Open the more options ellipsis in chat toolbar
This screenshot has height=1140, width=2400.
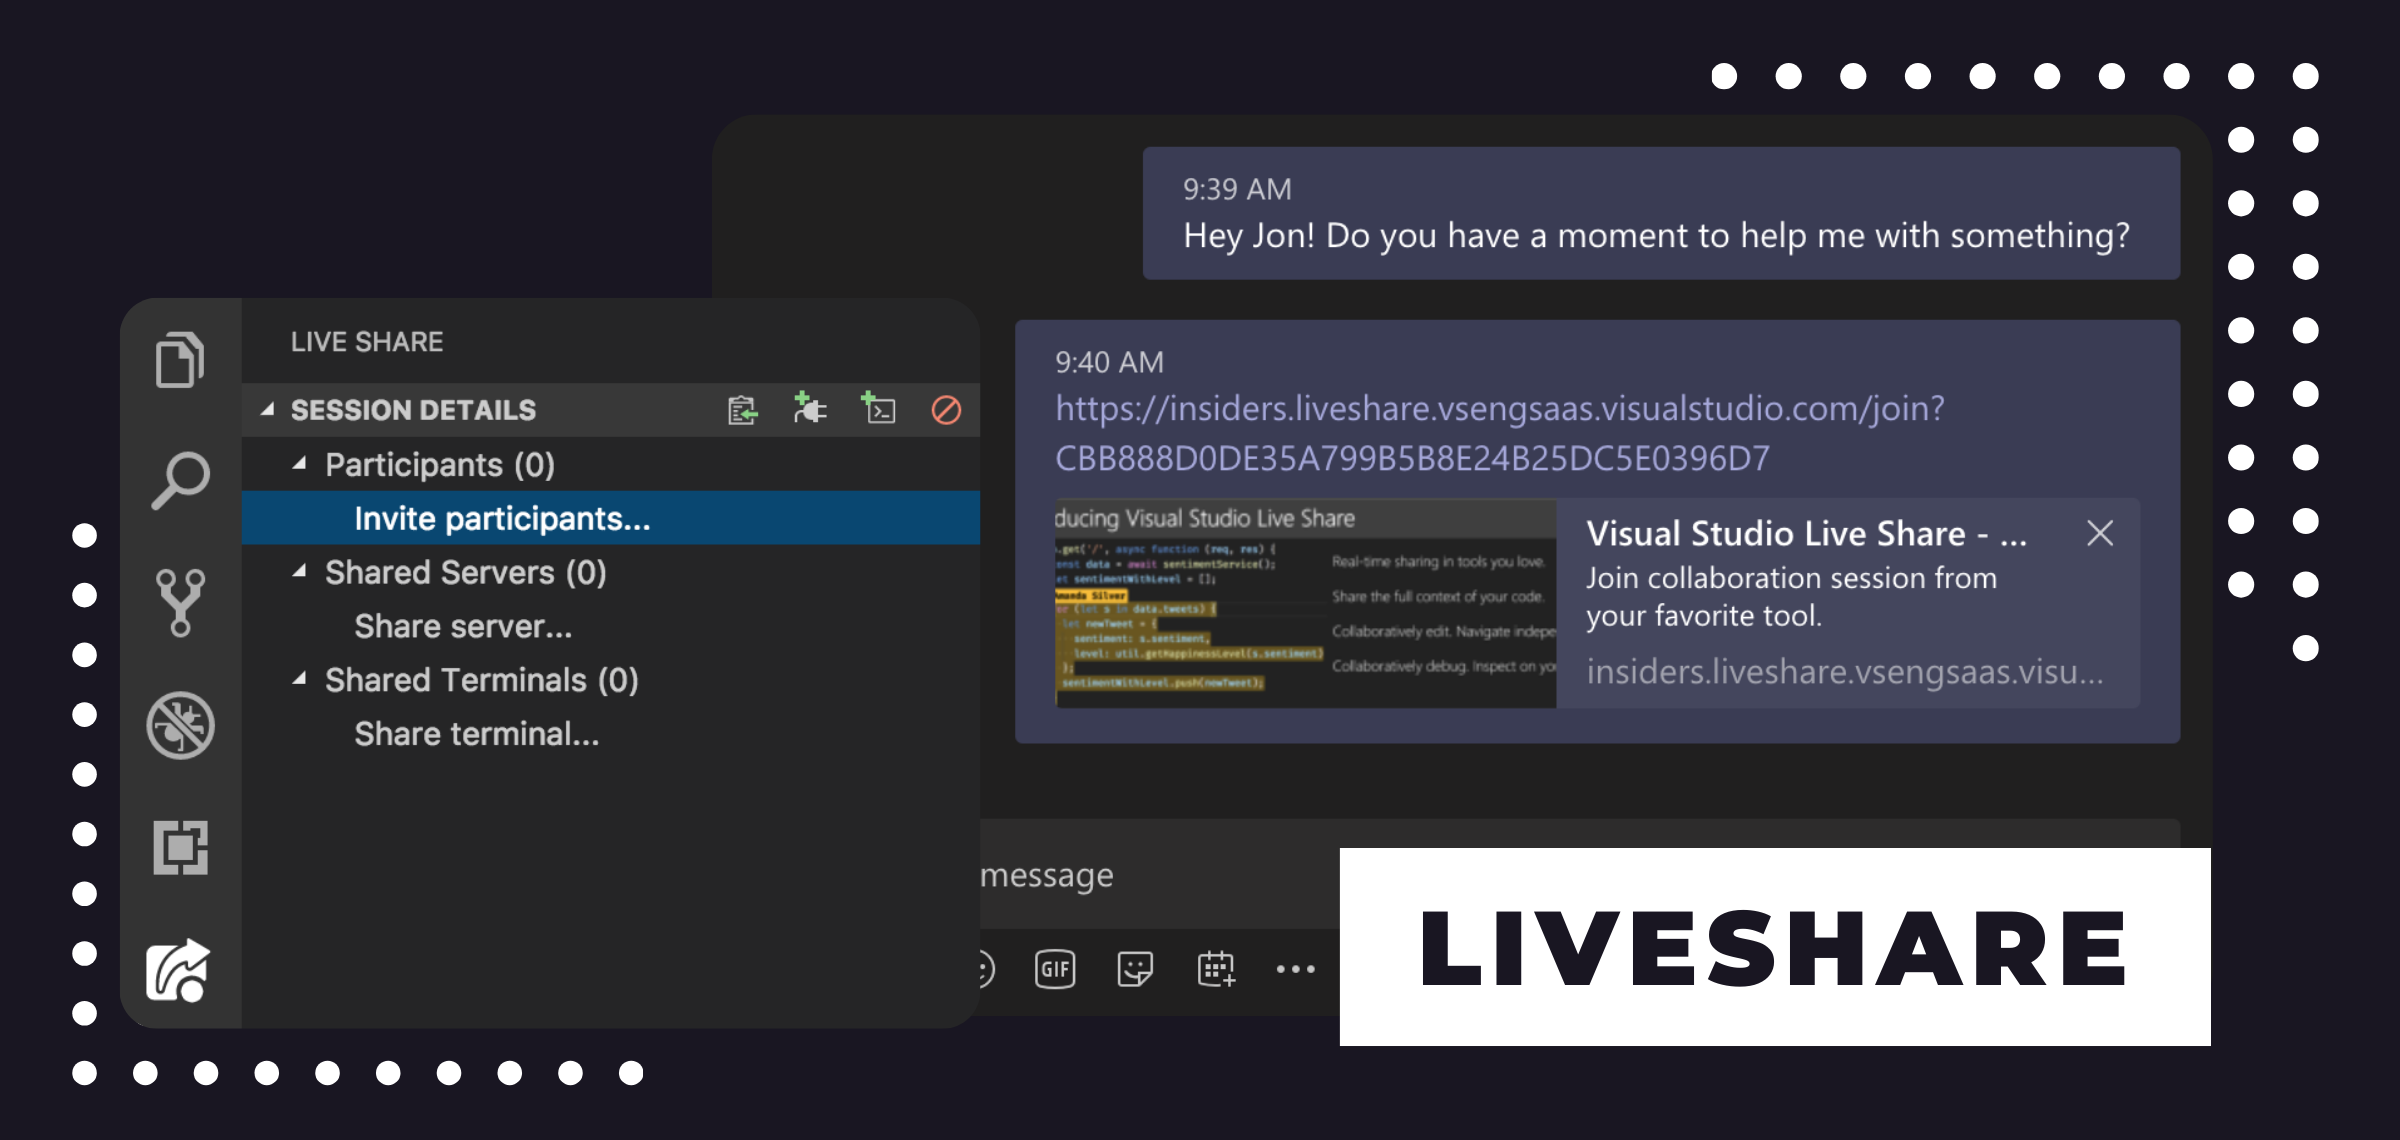1296,968
